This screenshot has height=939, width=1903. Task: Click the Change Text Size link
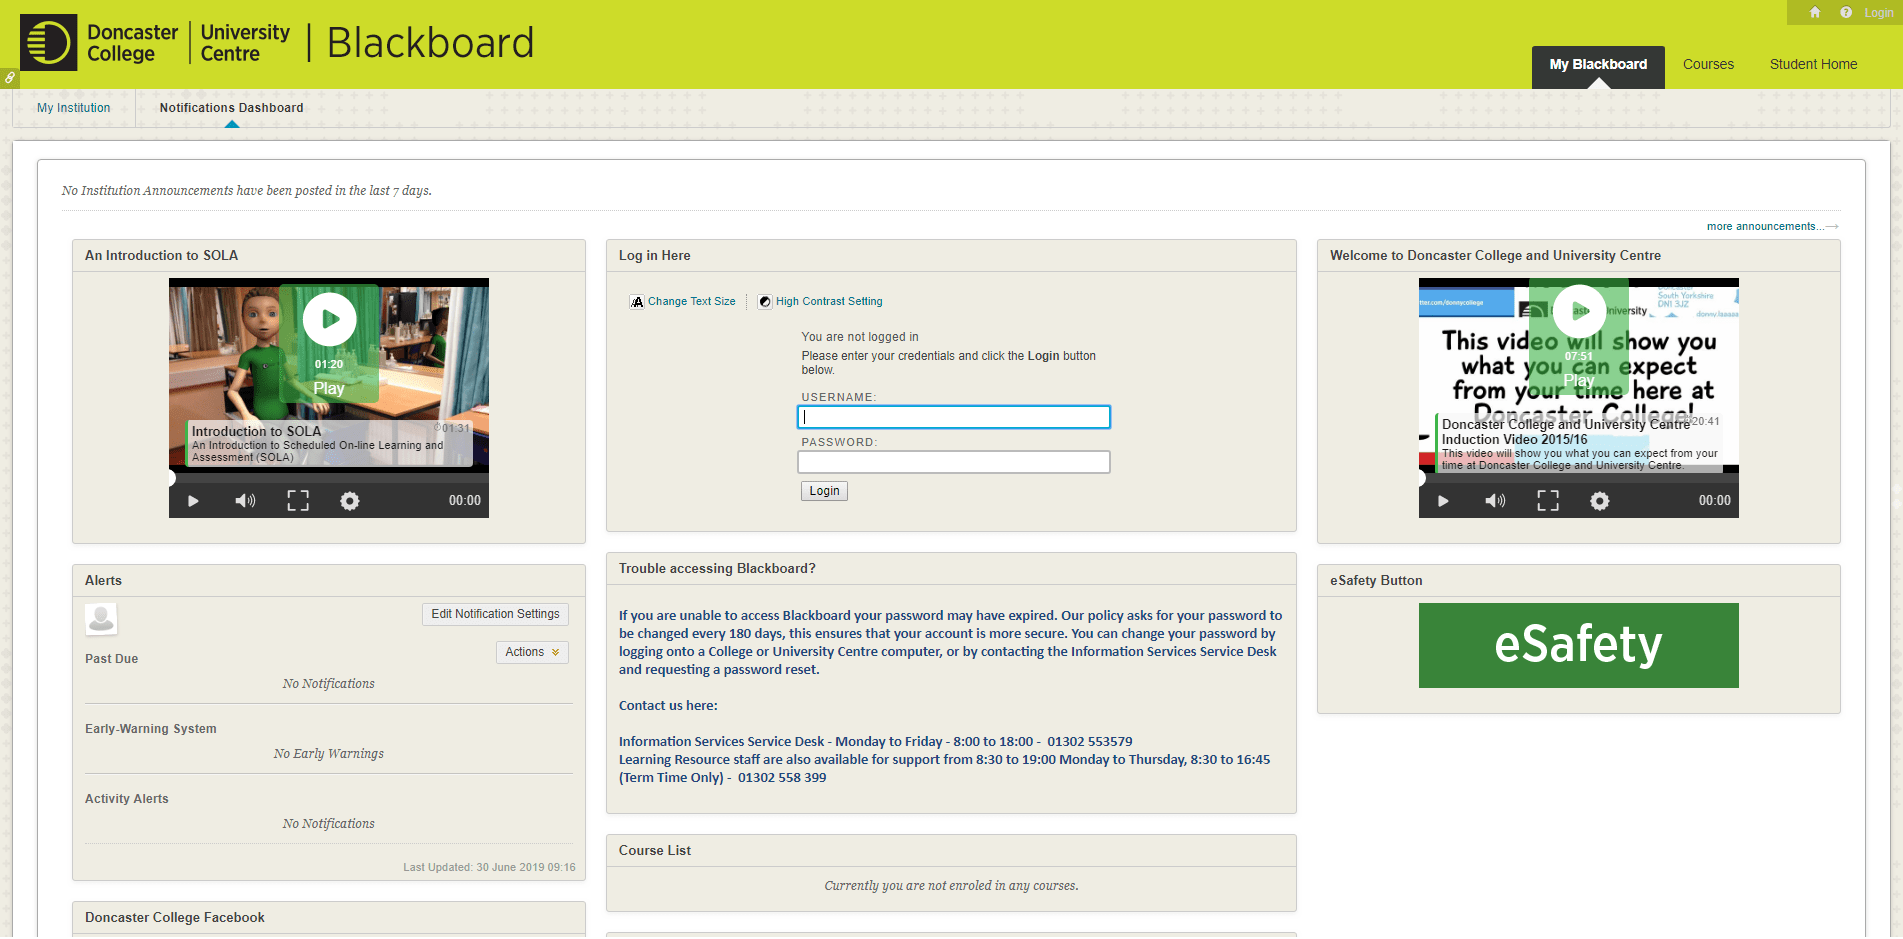[691, 302]
